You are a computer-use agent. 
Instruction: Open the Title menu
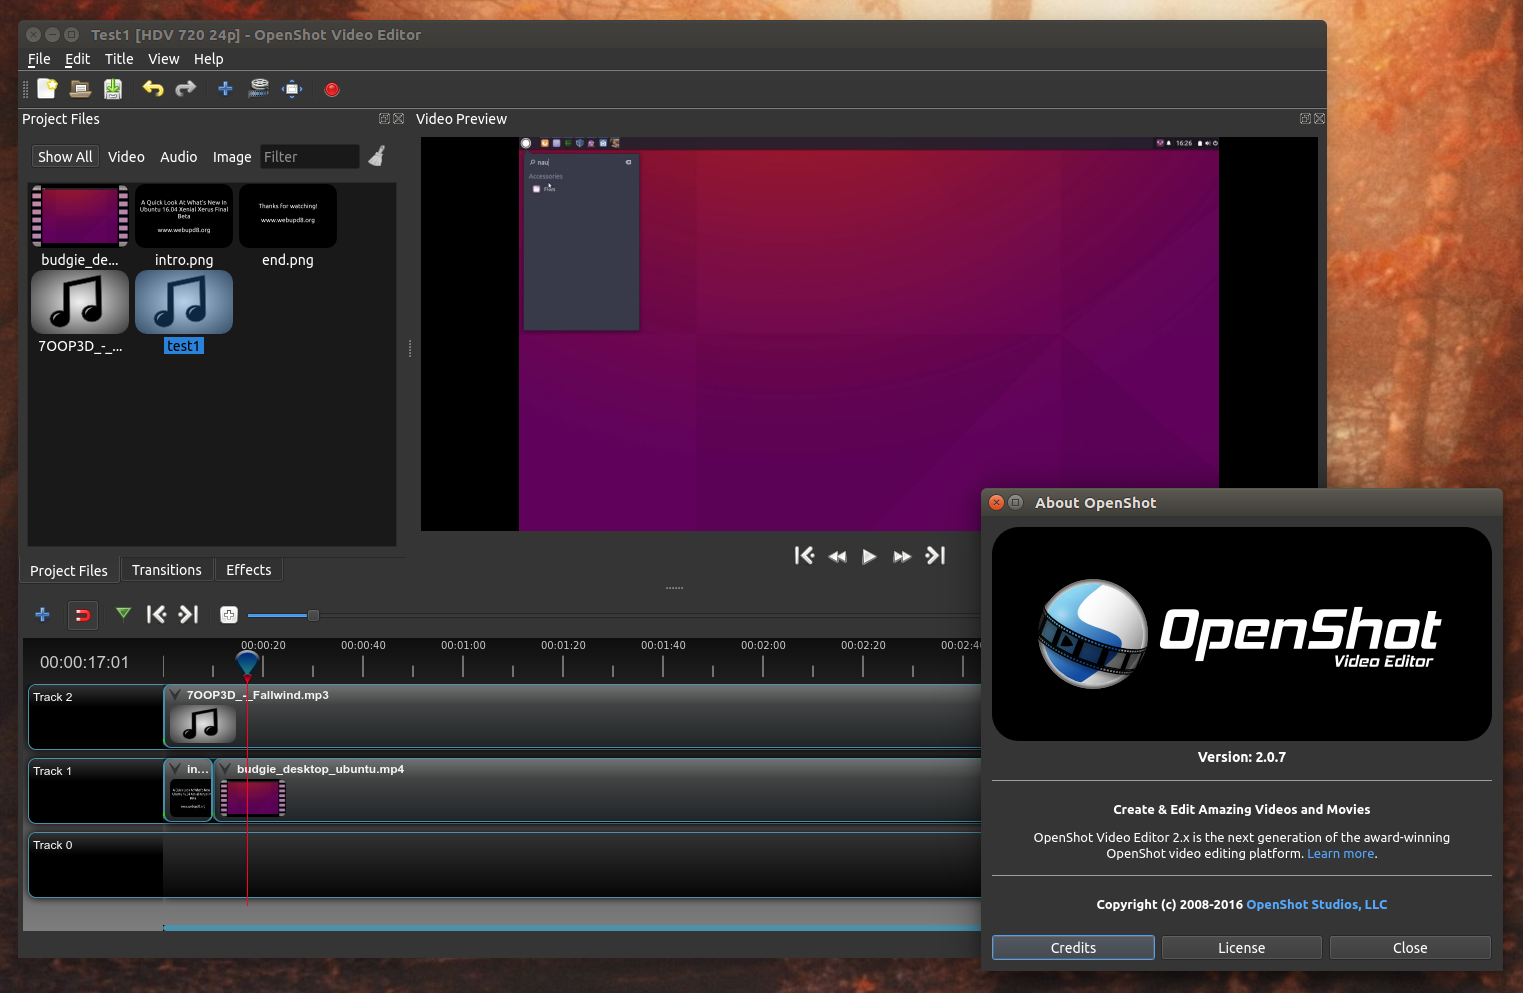(x=119, y=59)
